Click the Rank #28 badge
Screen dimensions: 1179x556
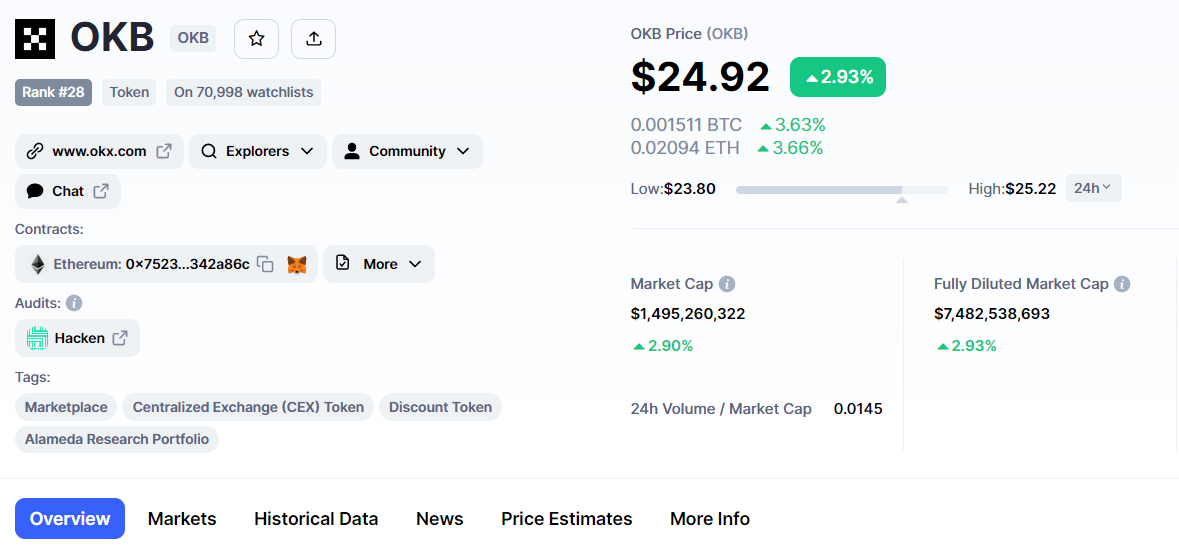53,93
